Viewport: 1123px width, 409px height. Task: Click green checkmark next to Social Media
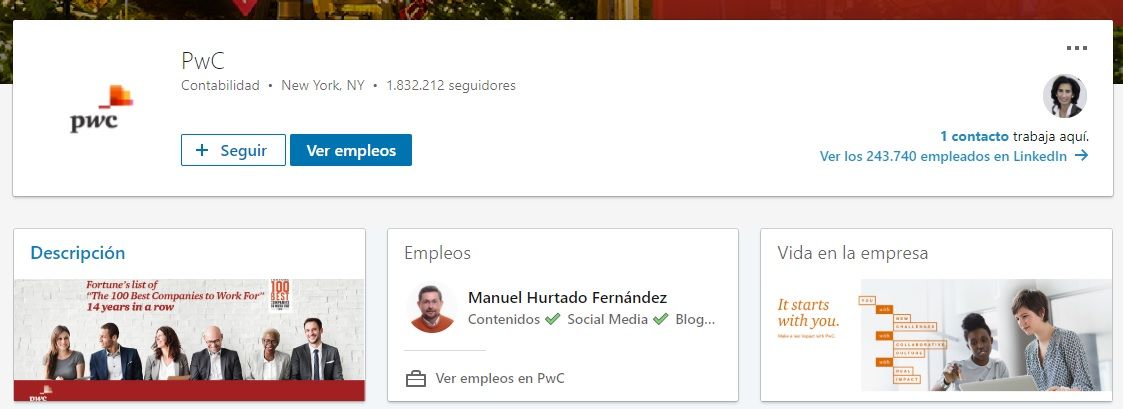coord(660,319)
